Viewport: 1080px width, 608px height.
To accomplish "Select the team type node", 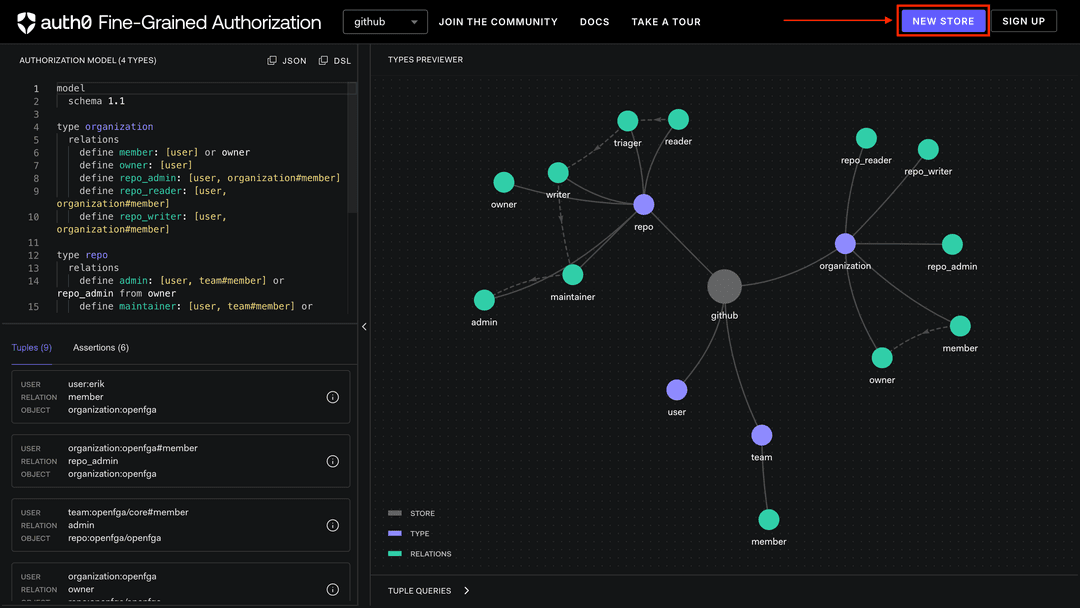I will 762,435.
